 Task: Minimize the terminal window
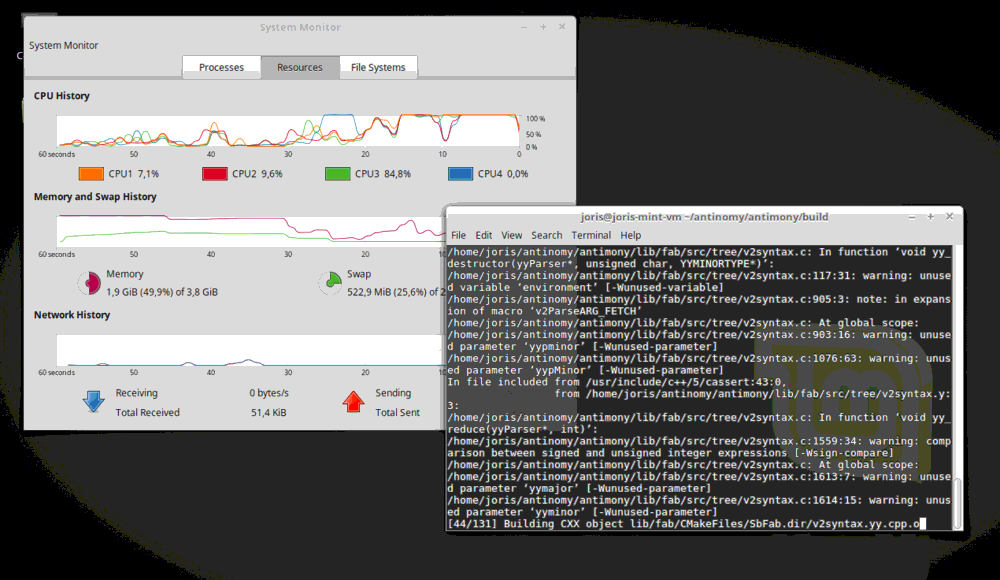coord(912,217)
